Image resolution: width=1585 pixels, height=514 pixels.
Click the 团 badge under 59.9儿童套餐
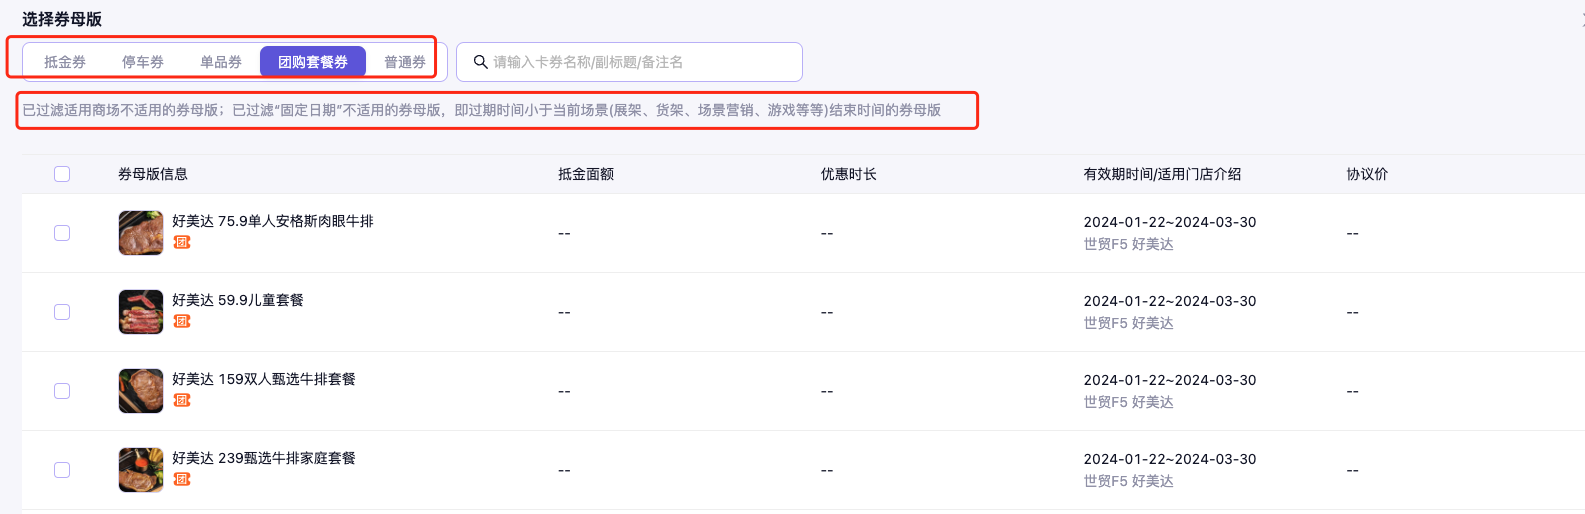pyautogui.click(x=182, y=321)
